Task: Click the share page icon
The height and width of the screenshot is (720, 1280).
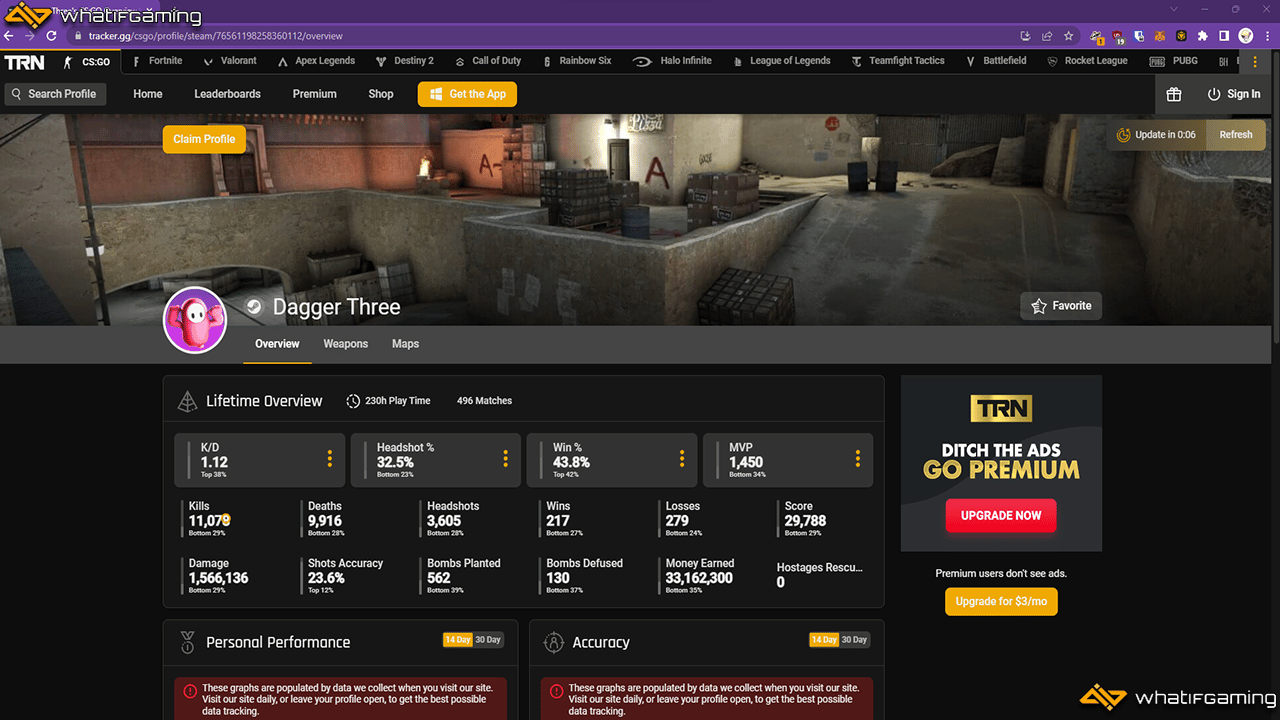Action: click(1046, 36)
